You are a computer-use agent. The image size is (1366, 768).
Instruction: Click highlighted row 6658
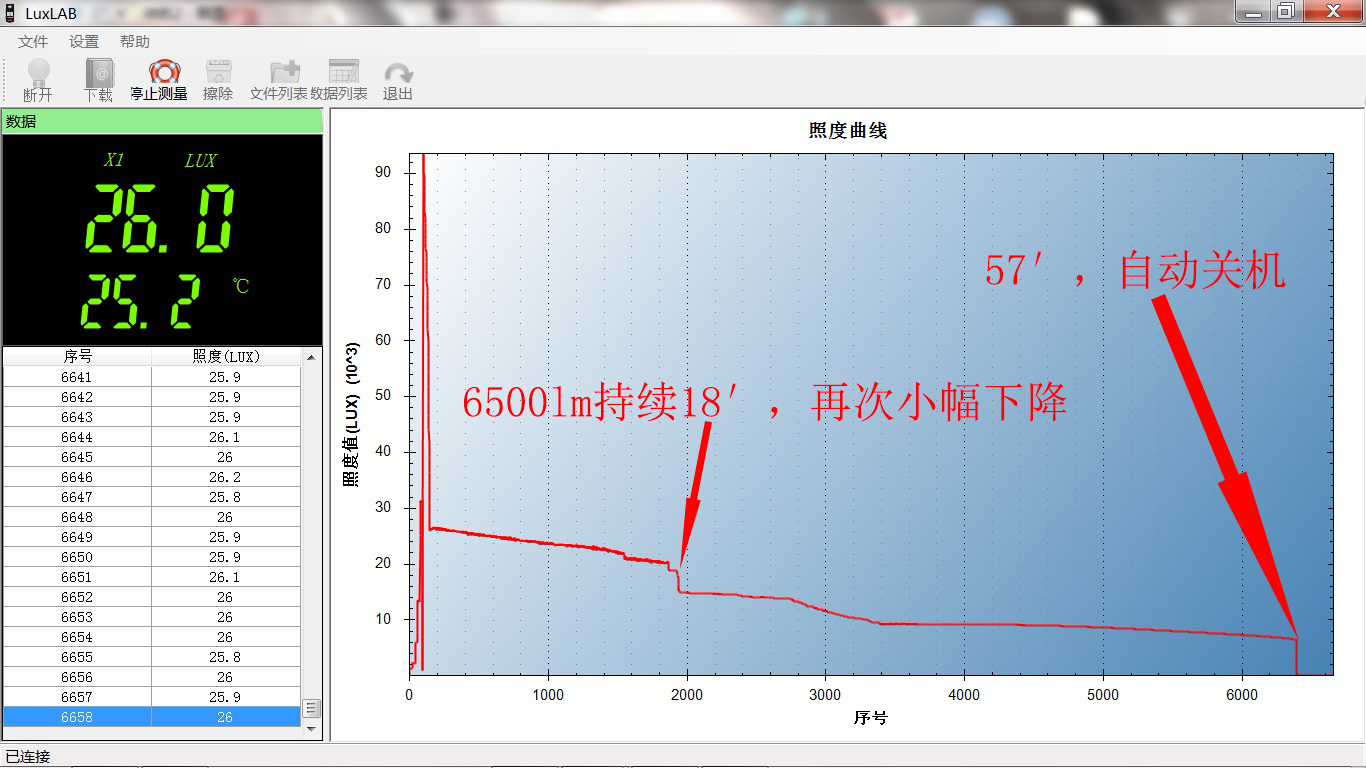tap(151, 717)
